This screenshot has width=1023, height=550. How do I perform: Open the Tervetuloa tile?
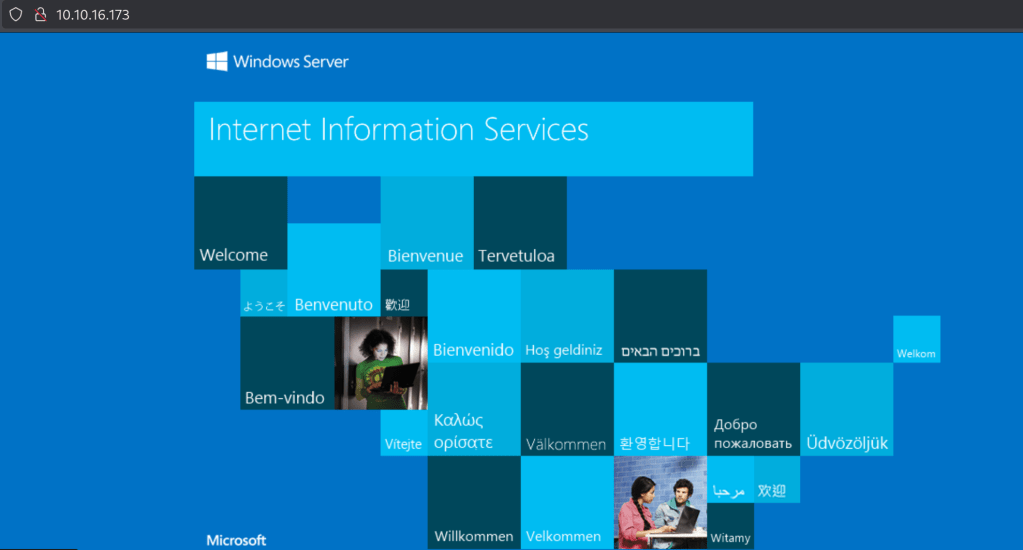click(519, 223)
